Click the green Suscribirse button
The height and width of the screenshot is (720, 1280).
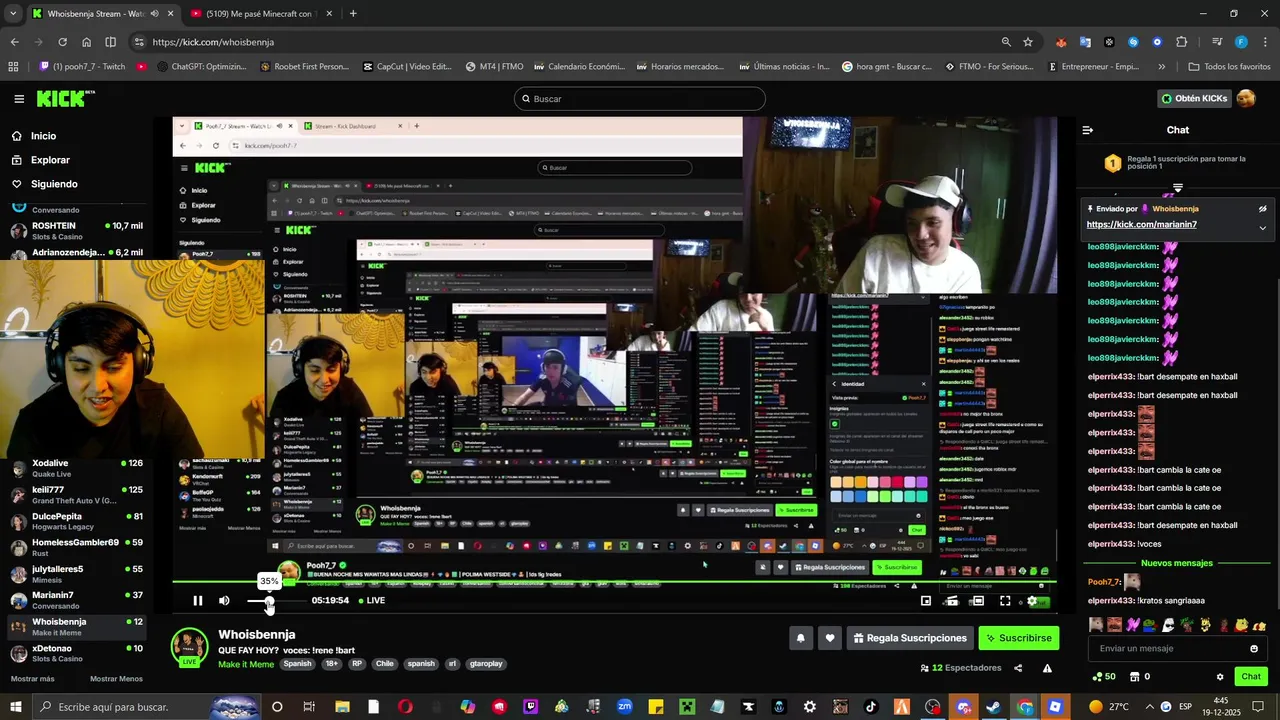[x=1018, y=638]
